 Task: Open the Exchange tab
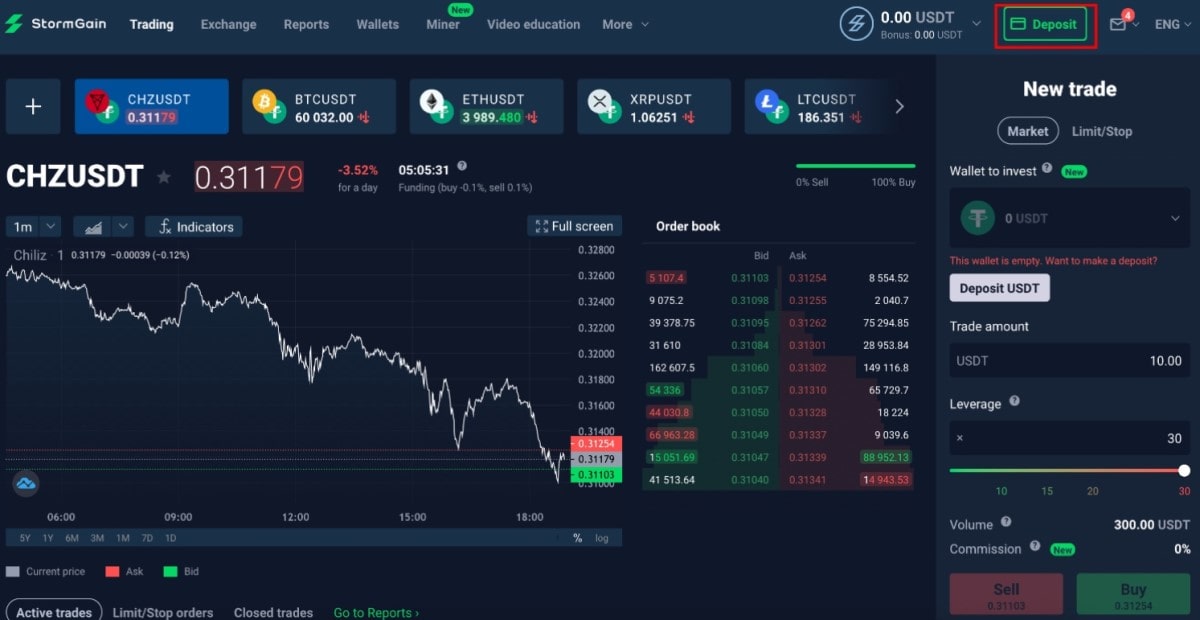coord(228,24)
